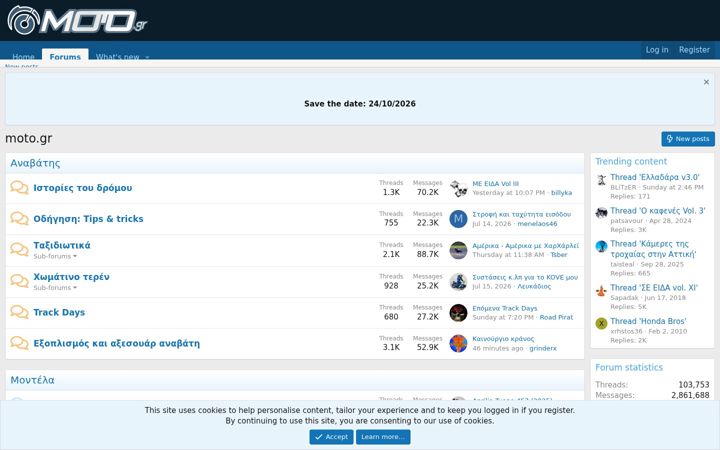Screen dimensions: 720x450
Task: Click xrhstos36's avatar in trending
Action: tap(601, 323)
